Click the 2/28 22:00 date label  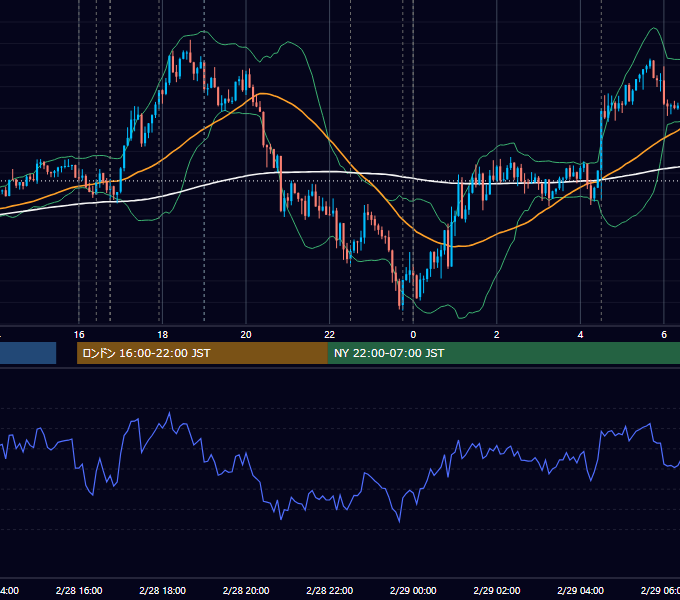click(330, 590)
